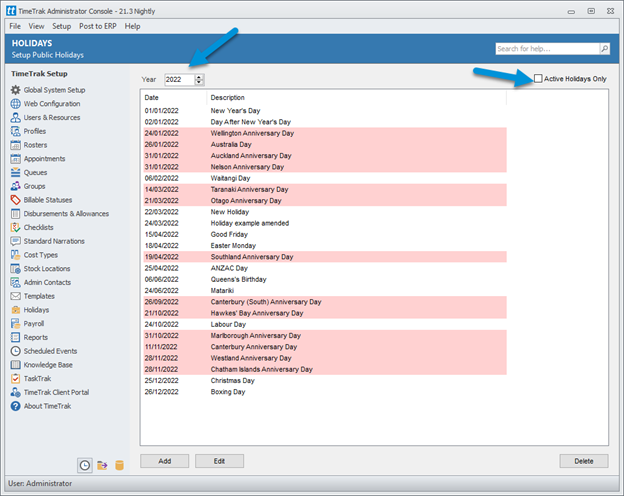Open the Rosters calendar icon

pos(15,145)
